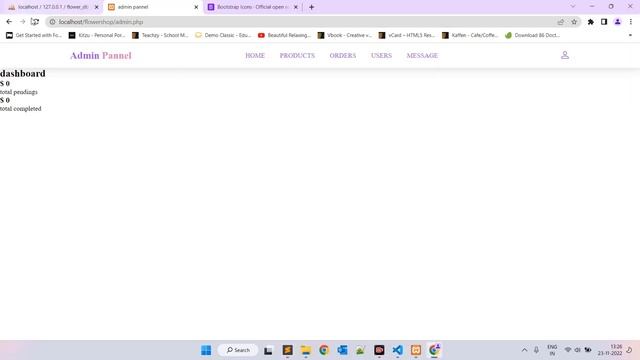Open the Demo Classic - Edu... bookmark
The height and width of the screenshot is (360, 640).
tap(223, 35)
